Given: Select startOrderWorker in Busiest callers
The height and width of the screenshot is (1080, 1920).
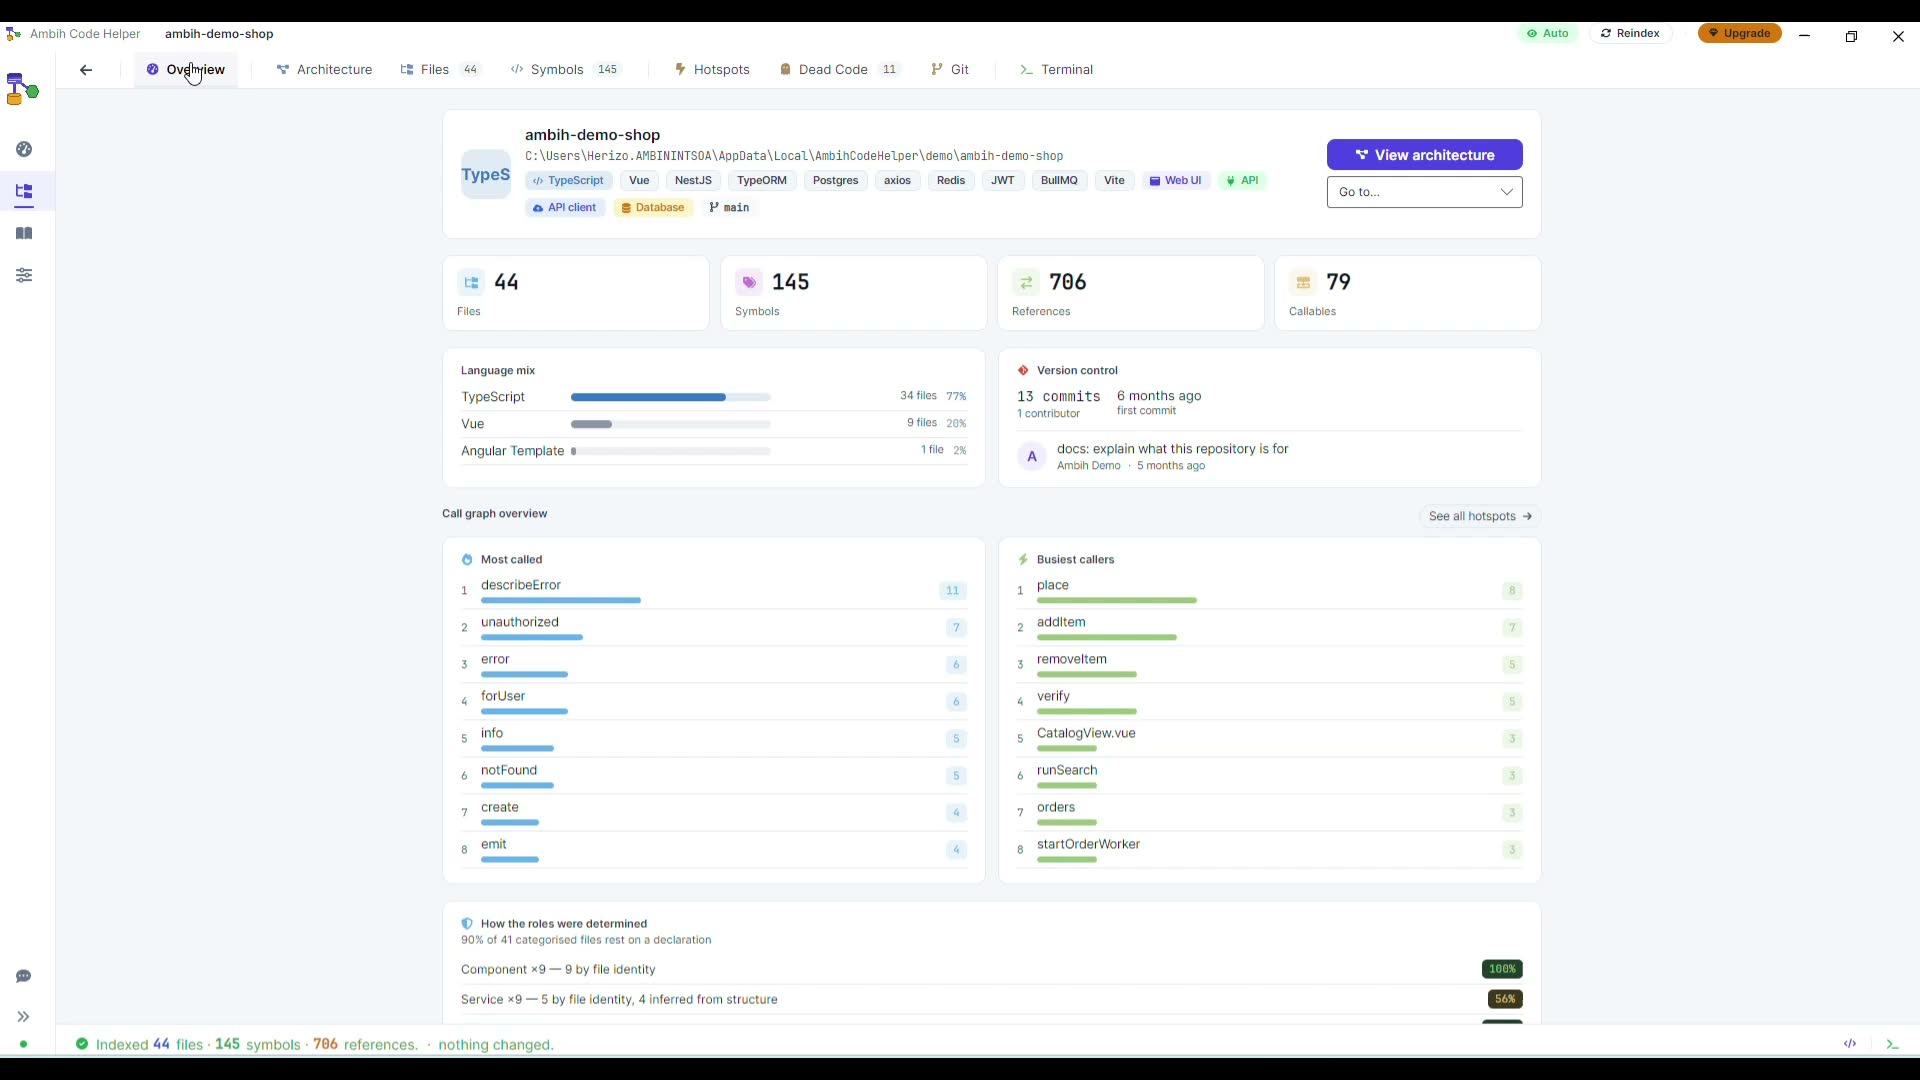Looking at the screenshot, I should pyautogui.click(x=1270, y=850).
